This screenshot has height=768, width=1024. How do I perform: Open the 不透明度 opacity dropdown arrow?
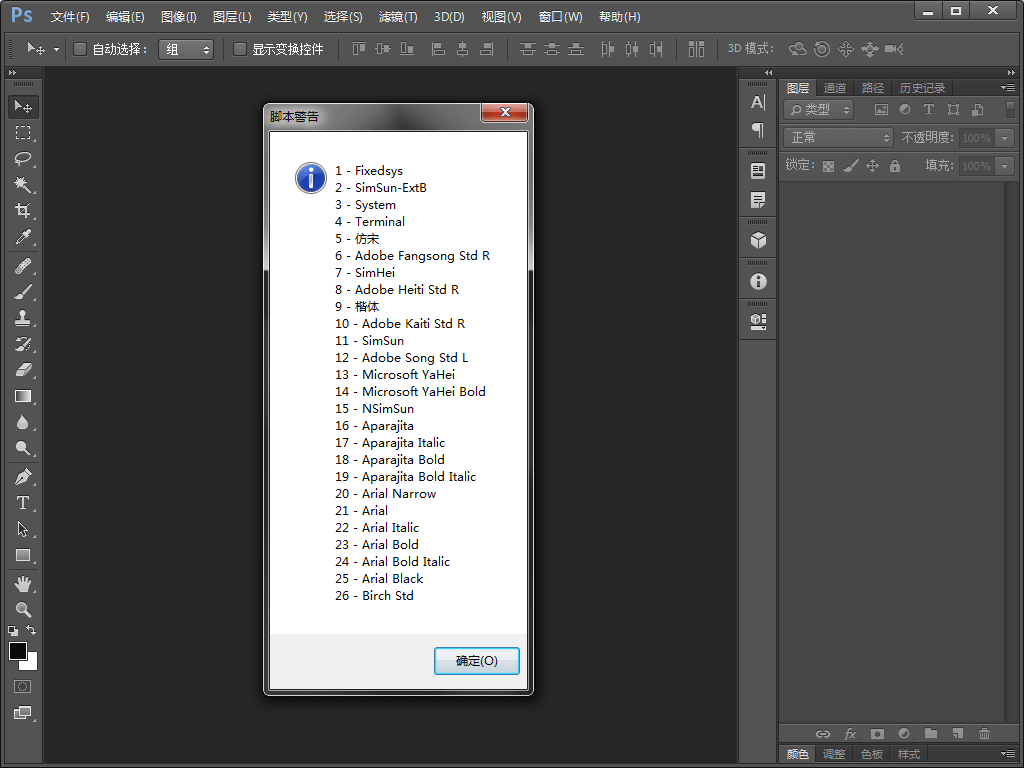pyautogui.click(x=1004, y=138)
